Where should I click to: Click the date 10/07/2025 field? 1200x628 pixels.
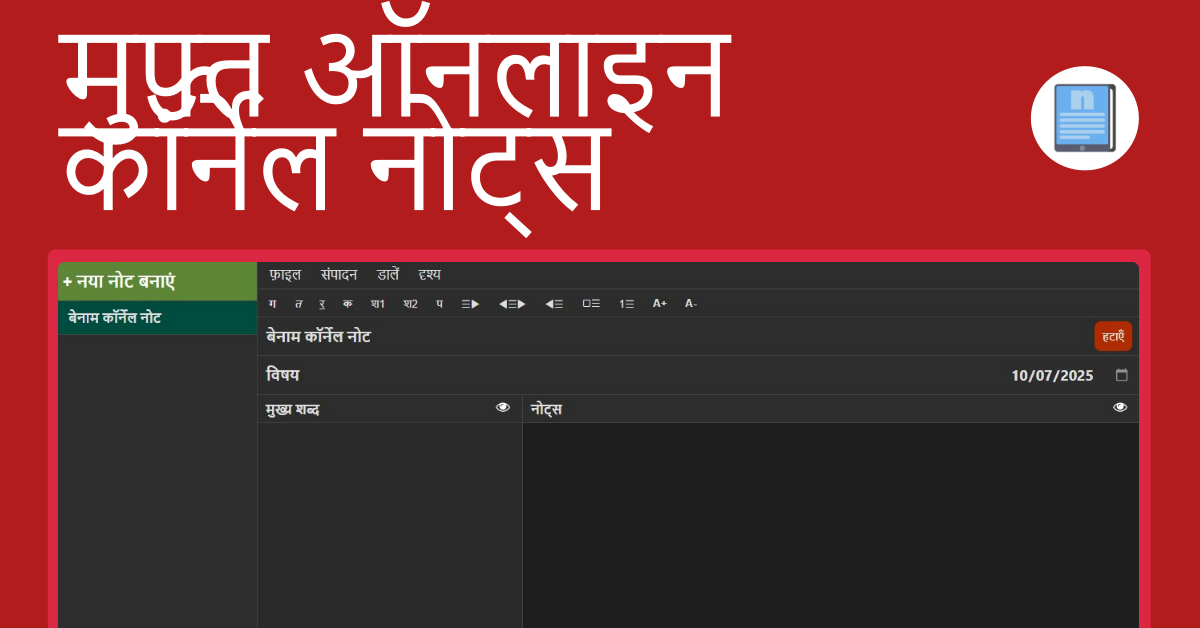click(1052, 376)
